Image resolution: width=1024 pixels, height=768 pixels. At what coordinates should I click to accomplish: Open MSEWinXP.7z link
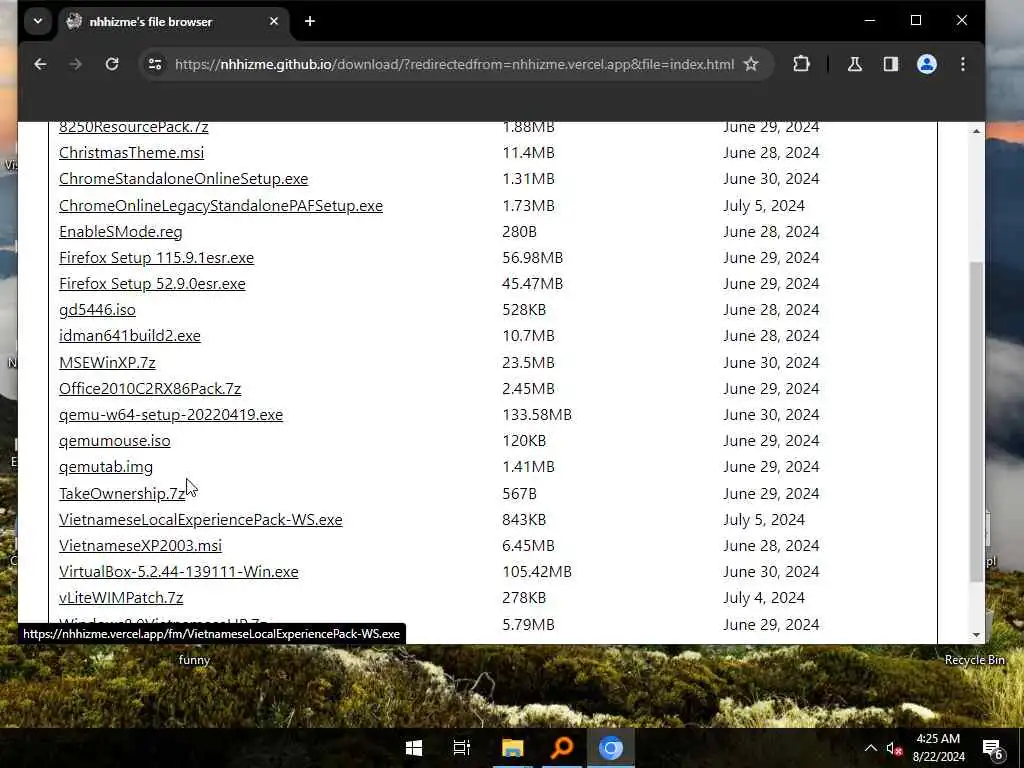pyautogui.click(x=107, y=362)
